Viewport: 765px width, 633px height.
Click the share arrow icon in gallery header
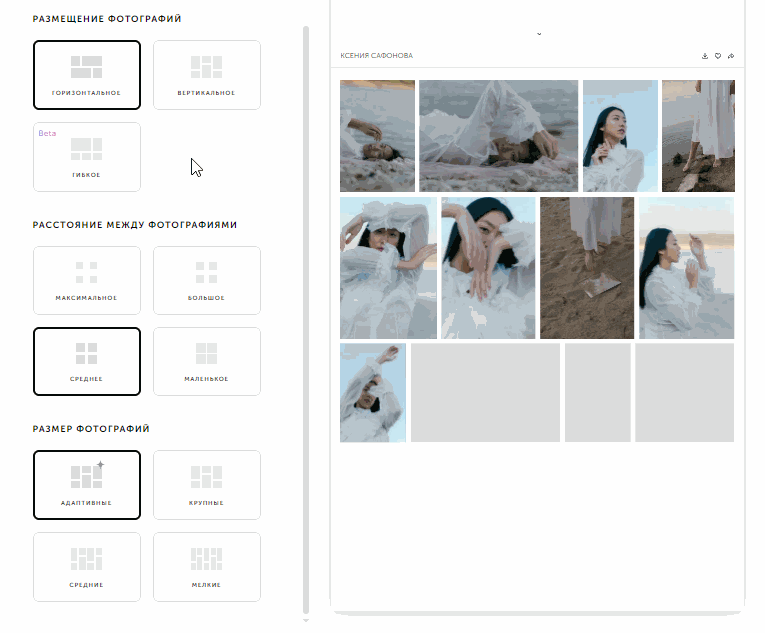(x=731, y=56)
